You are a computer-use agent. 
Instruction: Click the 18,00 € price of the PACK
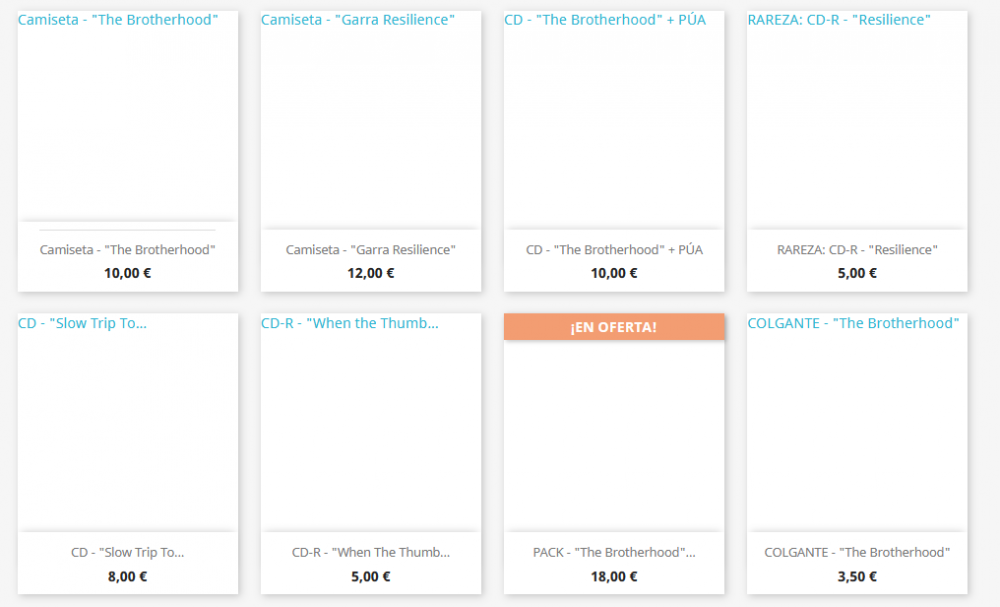coord(614,577)
